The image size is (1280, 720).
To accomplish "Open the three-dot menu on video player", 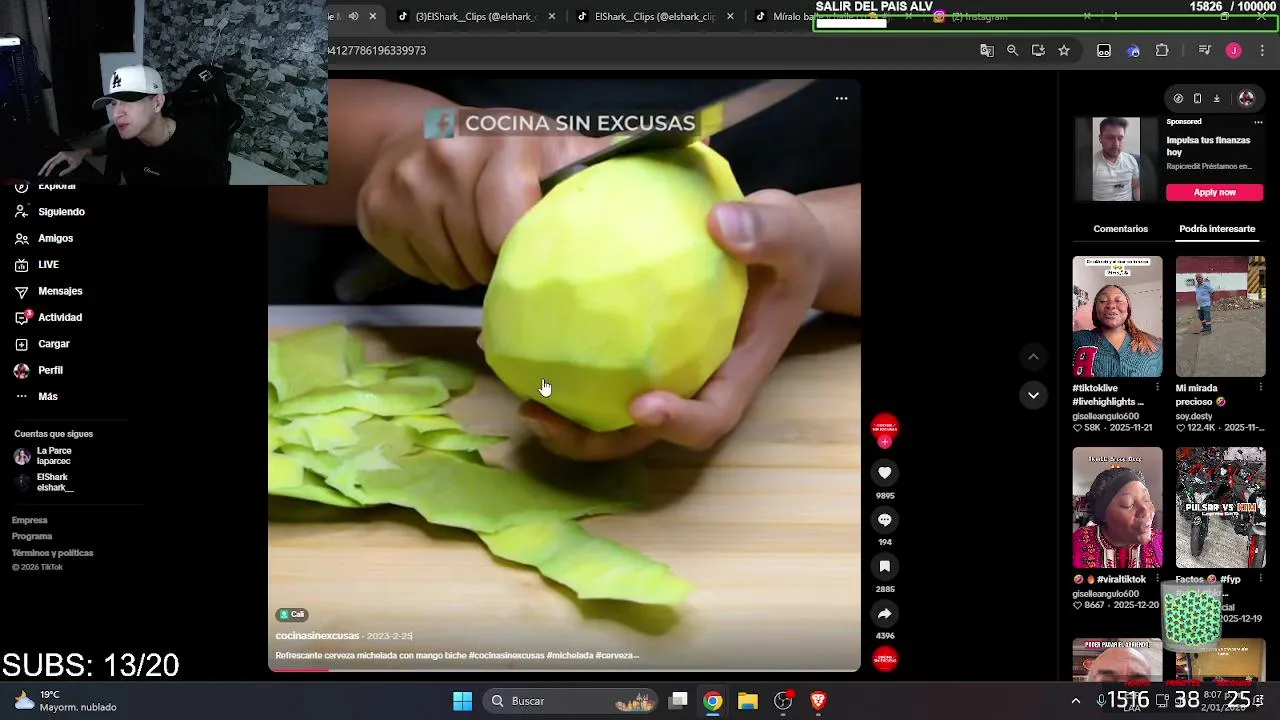I will 841,98.
